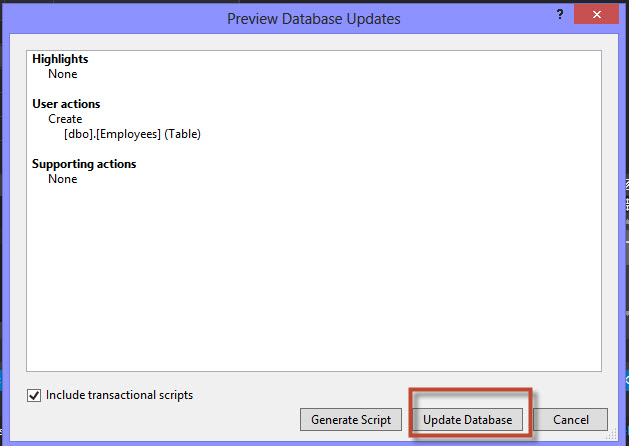629x446 pixels.
Task: Close the Preview Database Updates dialog
Action: (x=594, y=16)
